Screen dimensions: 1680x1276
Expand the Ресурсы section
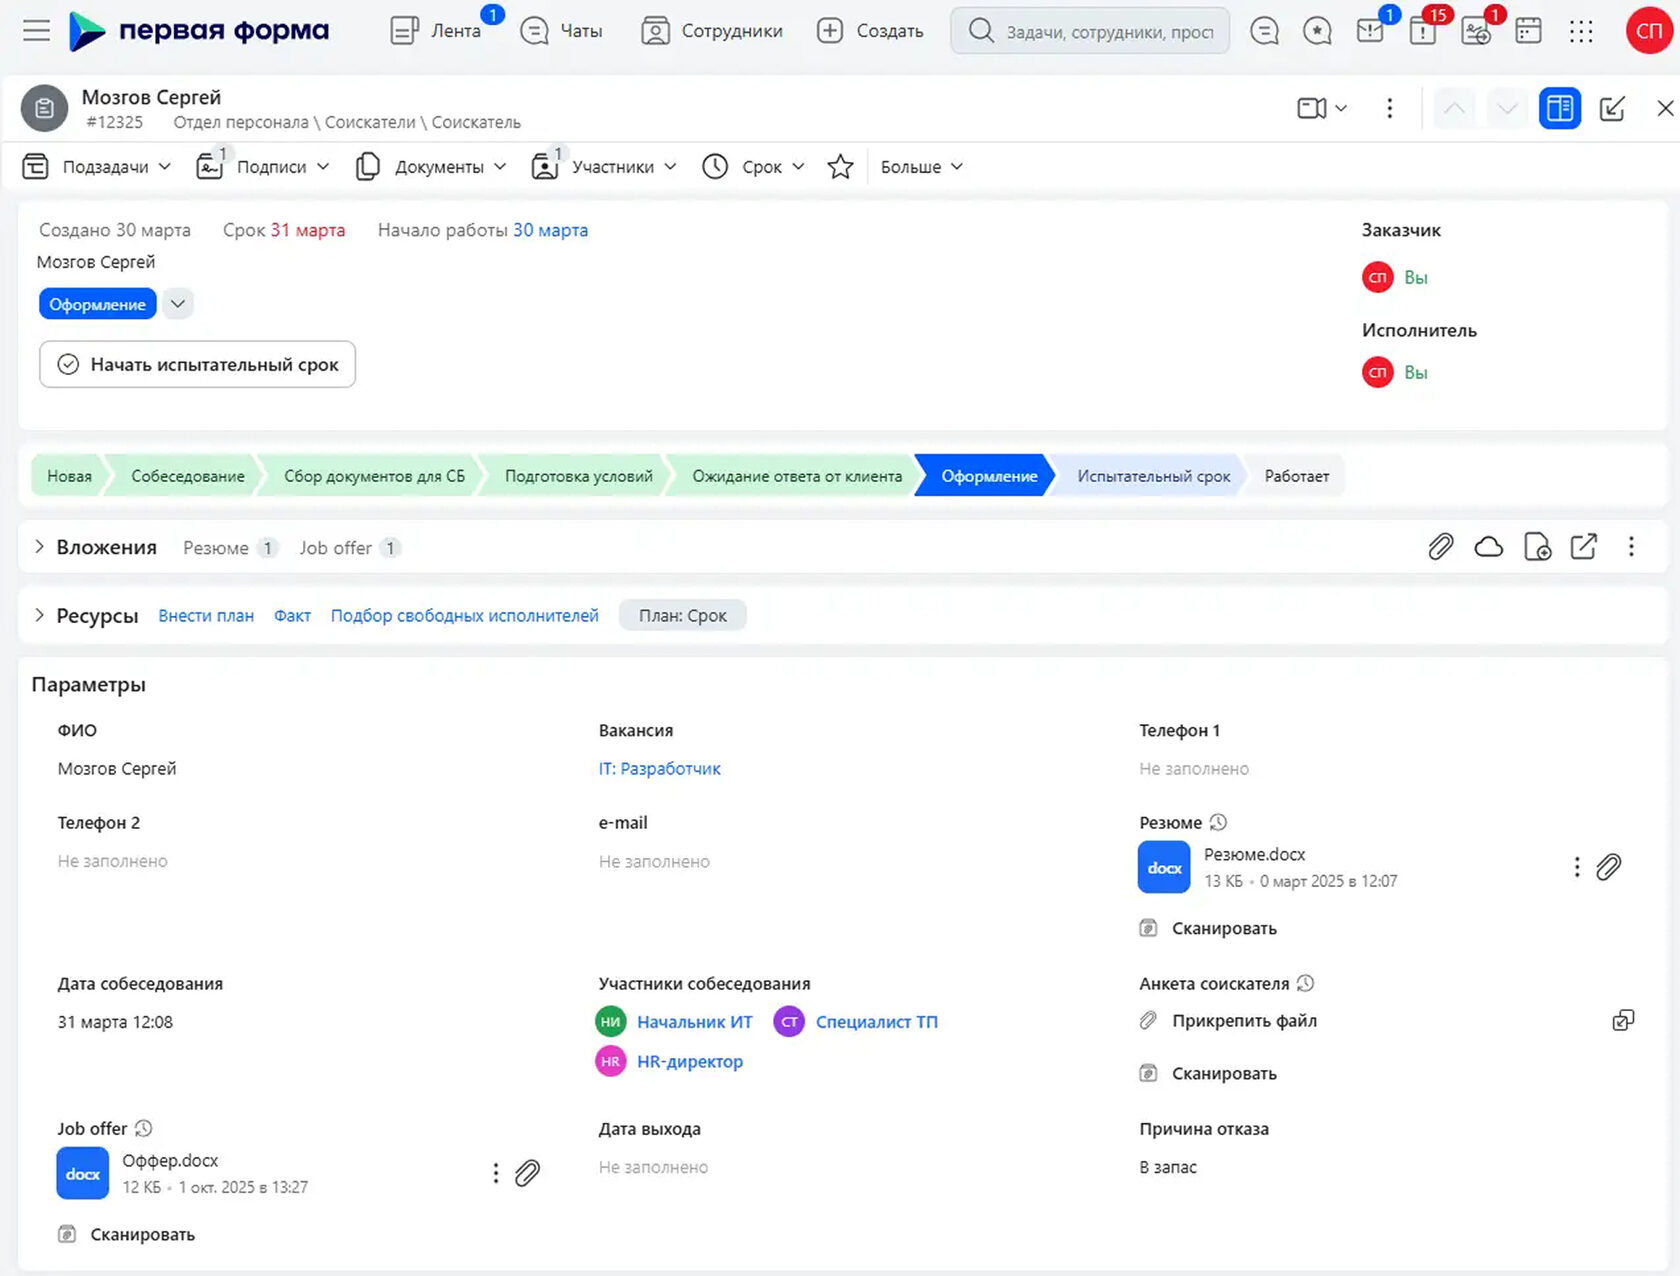(x=39, y=615)
